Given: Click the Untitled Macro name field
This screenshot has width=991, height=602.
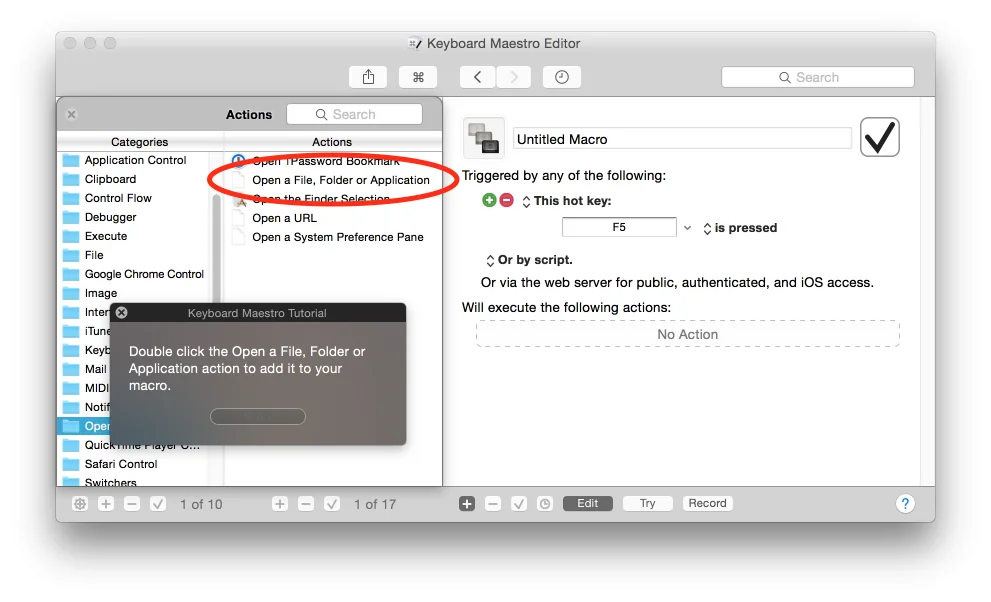Looking at the screenshot, I should pos(682,139).
